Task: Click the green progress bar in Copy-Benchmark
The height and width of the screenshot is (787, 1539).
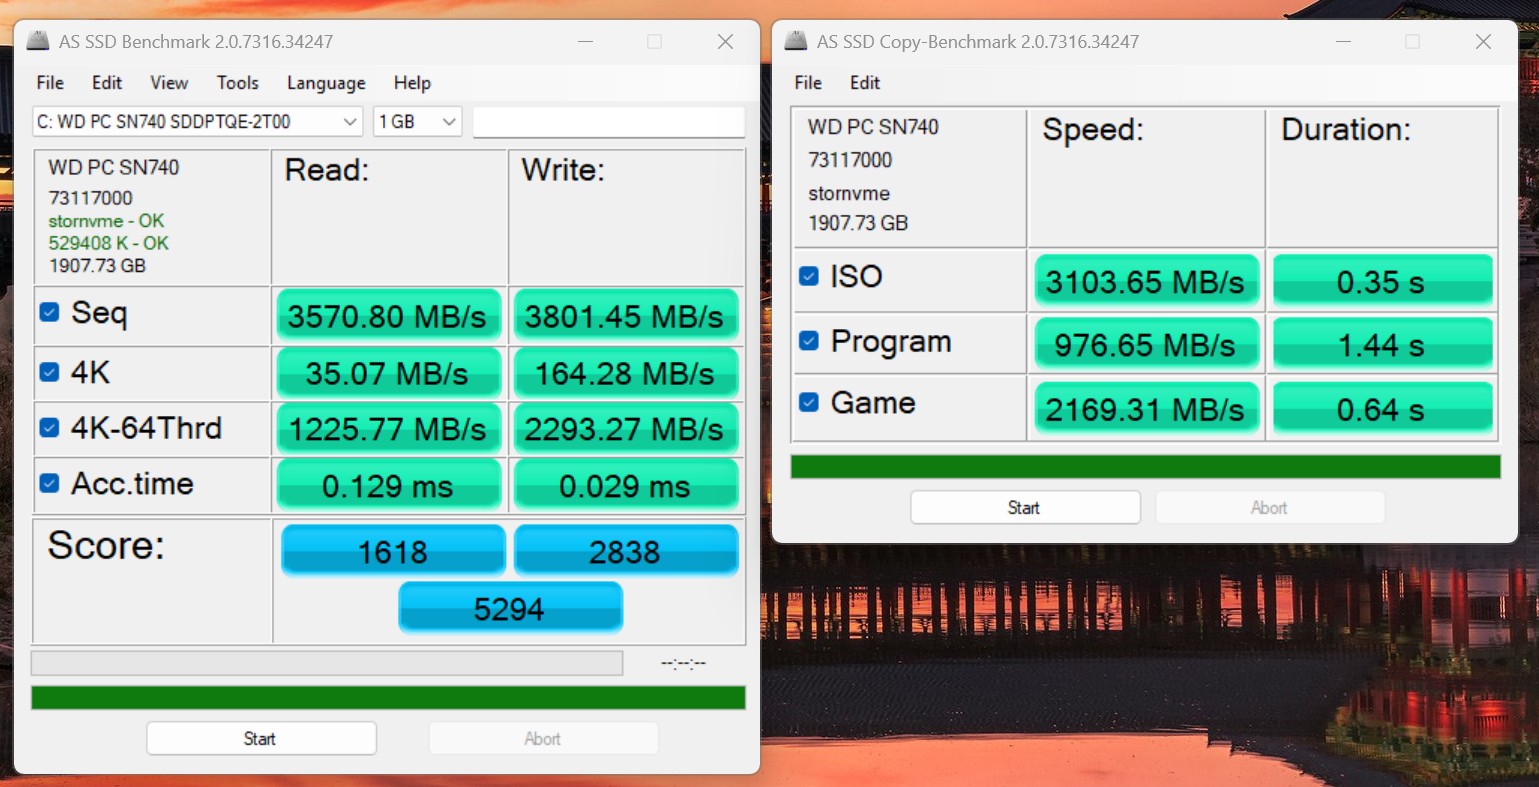Action: click(x=1145, y=467)
